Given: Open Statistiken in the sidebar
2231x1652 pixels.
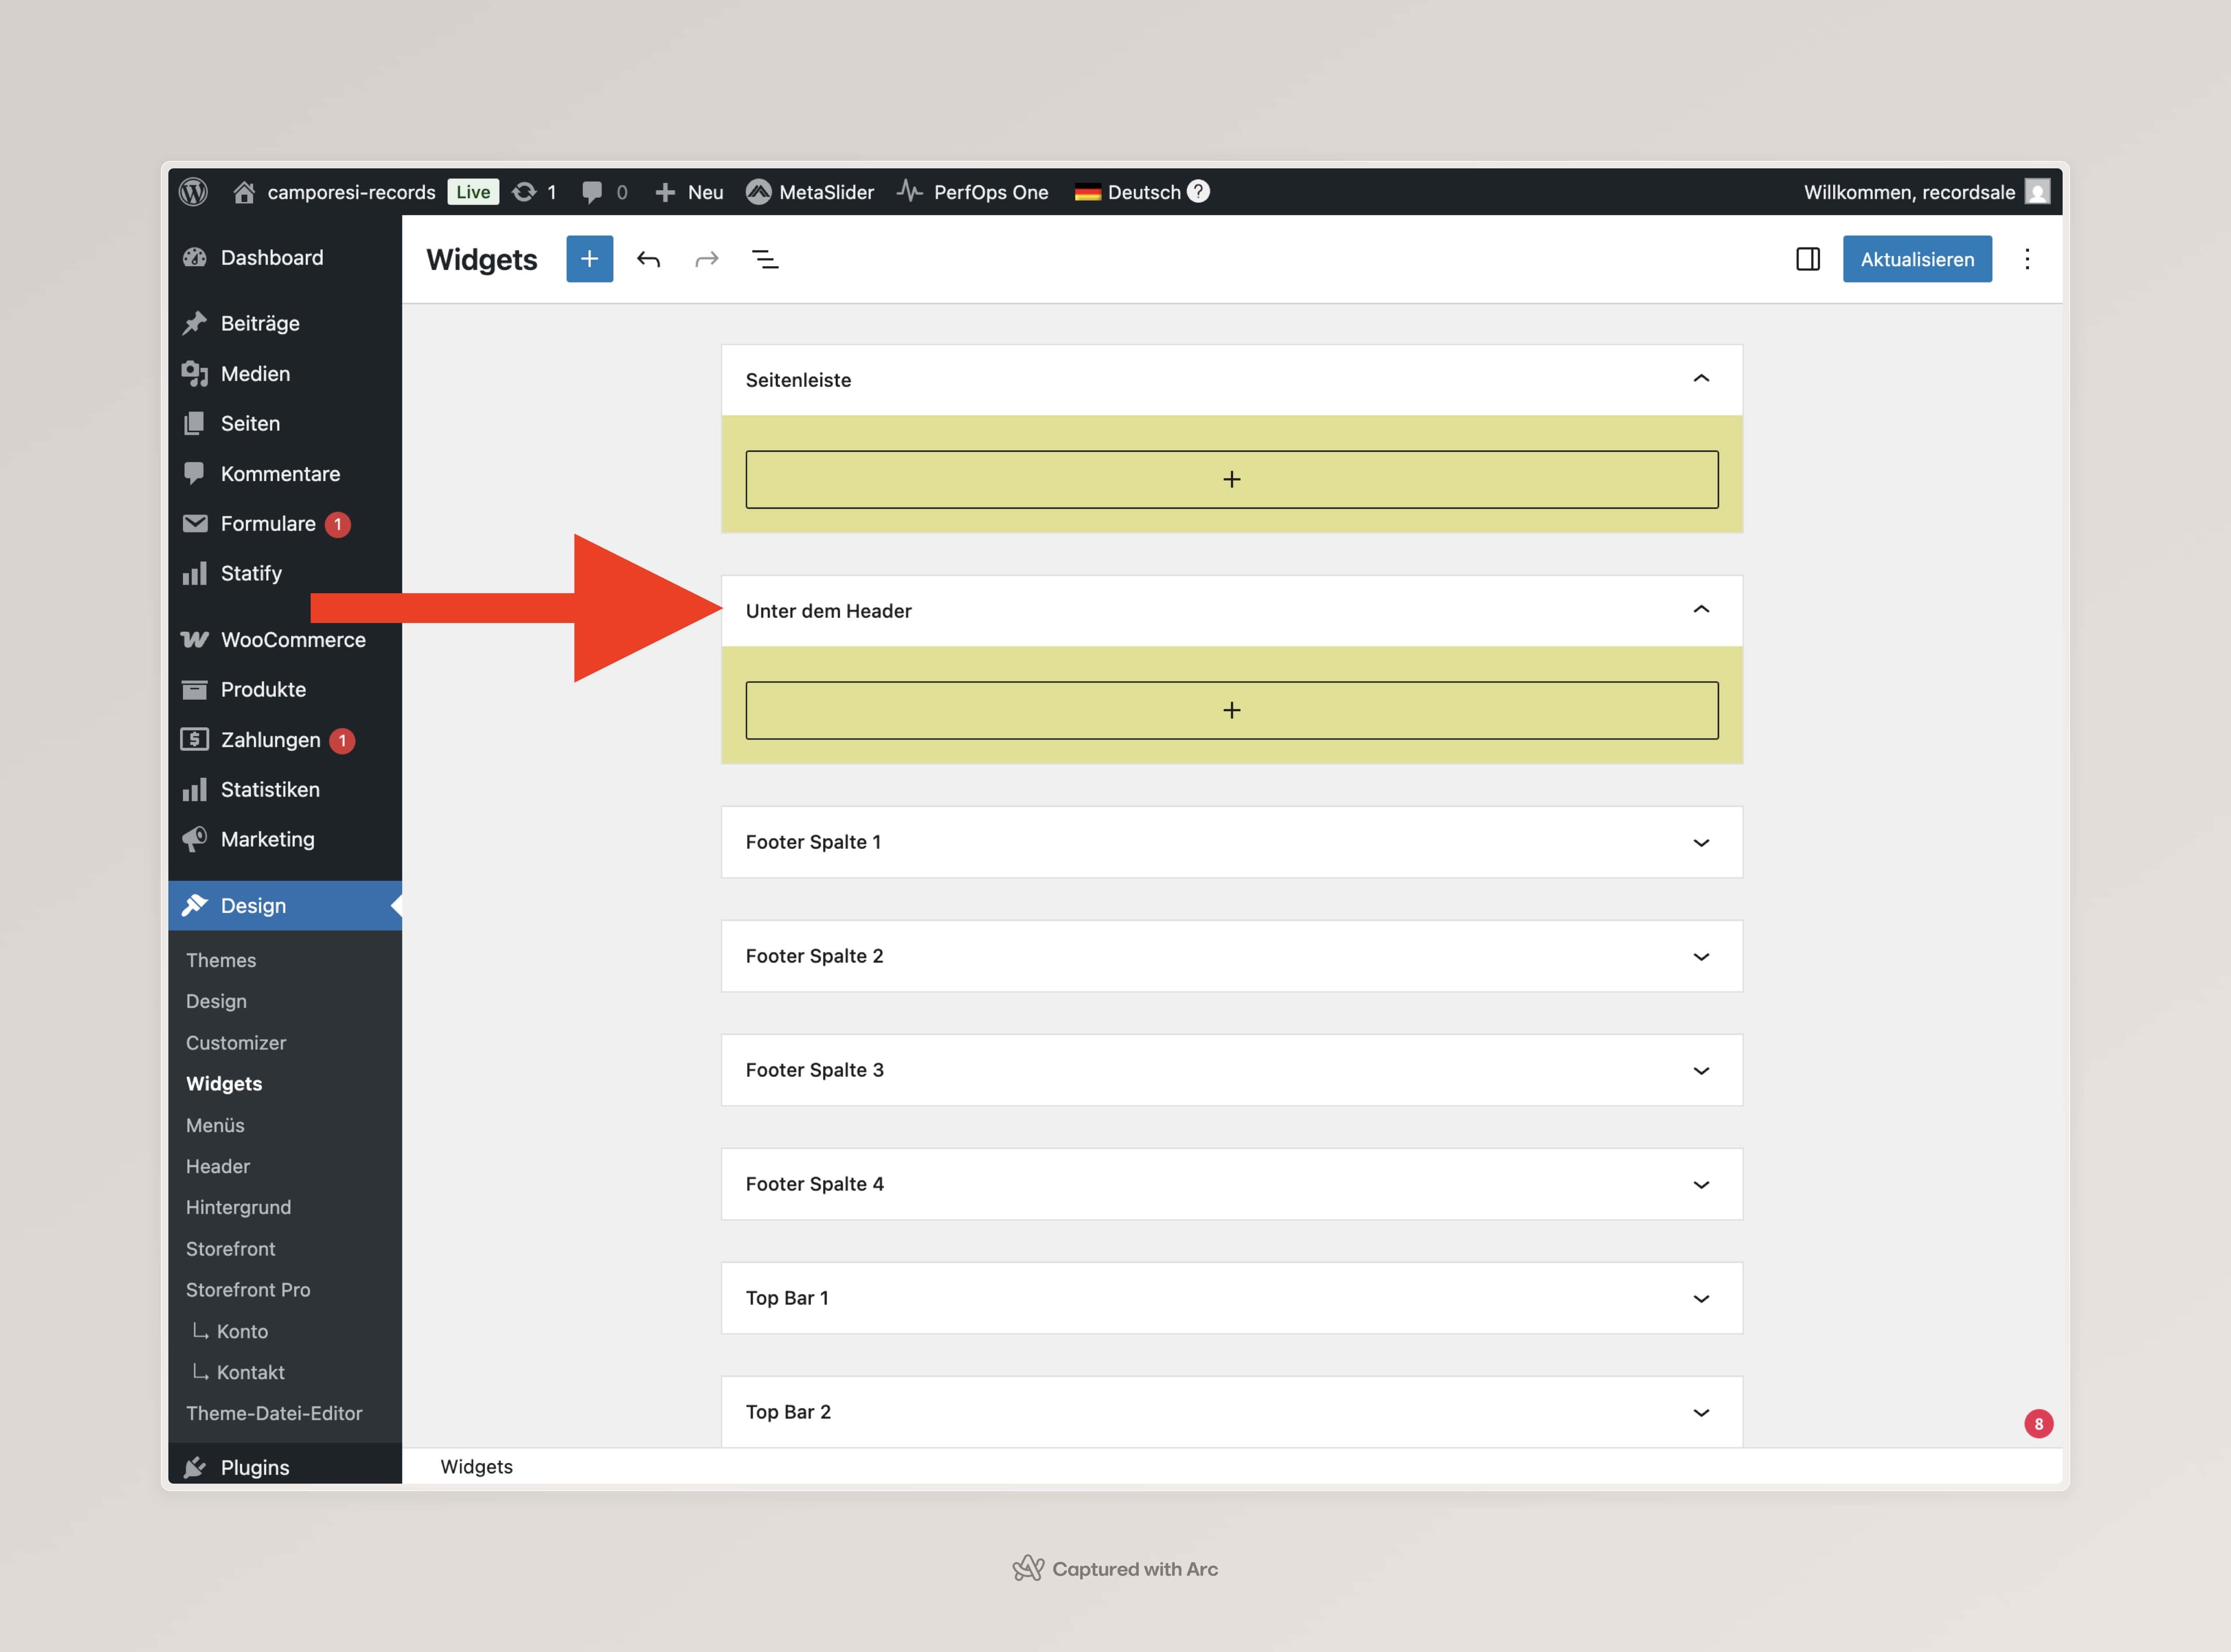Looking at the screenshot, I should tap(285, 789).
